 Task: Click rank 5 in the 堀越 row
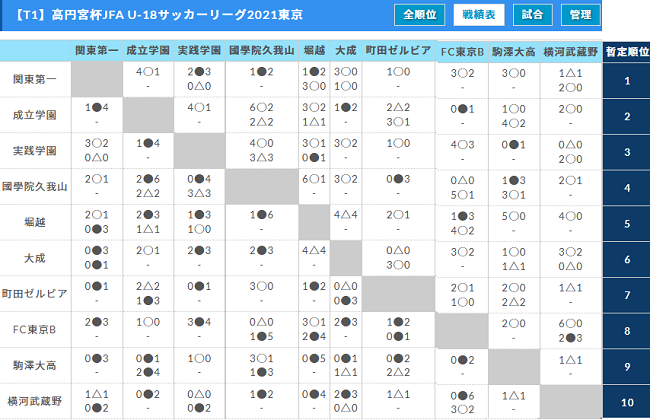(627, 224)
